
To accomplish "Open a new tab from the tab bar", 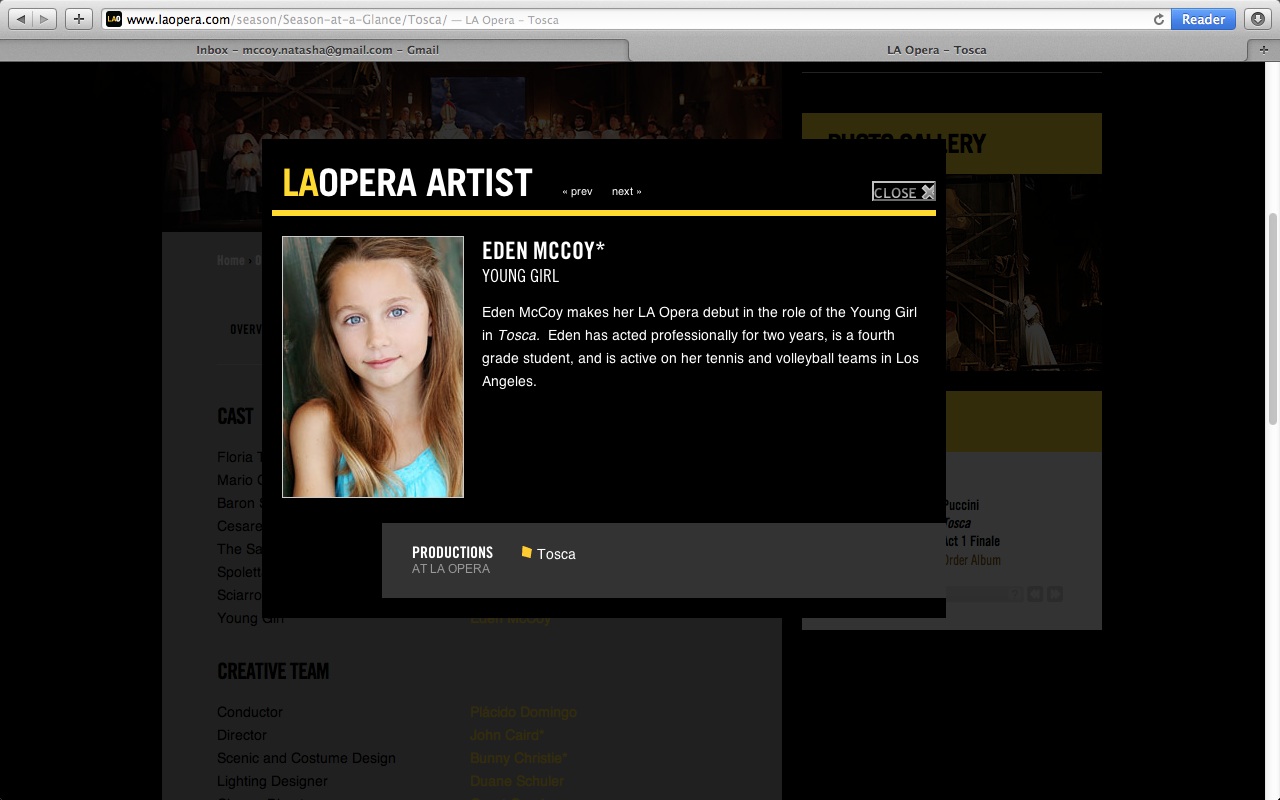I will tap(1264, 49).
